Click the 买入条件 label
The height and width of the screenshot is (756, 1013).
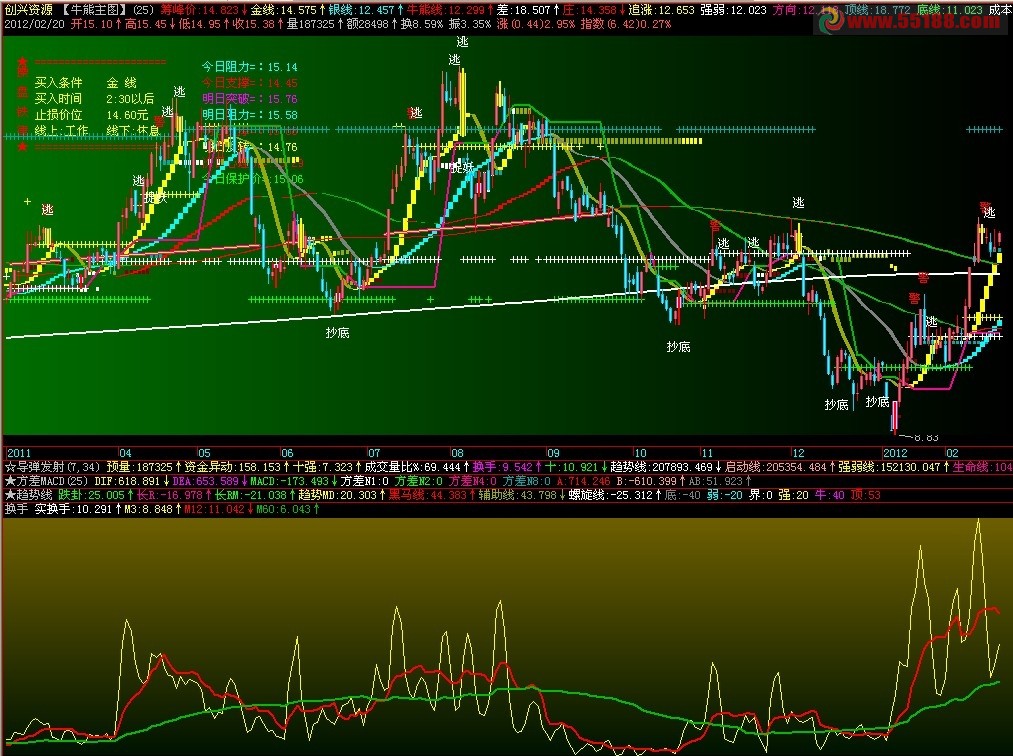58,83
